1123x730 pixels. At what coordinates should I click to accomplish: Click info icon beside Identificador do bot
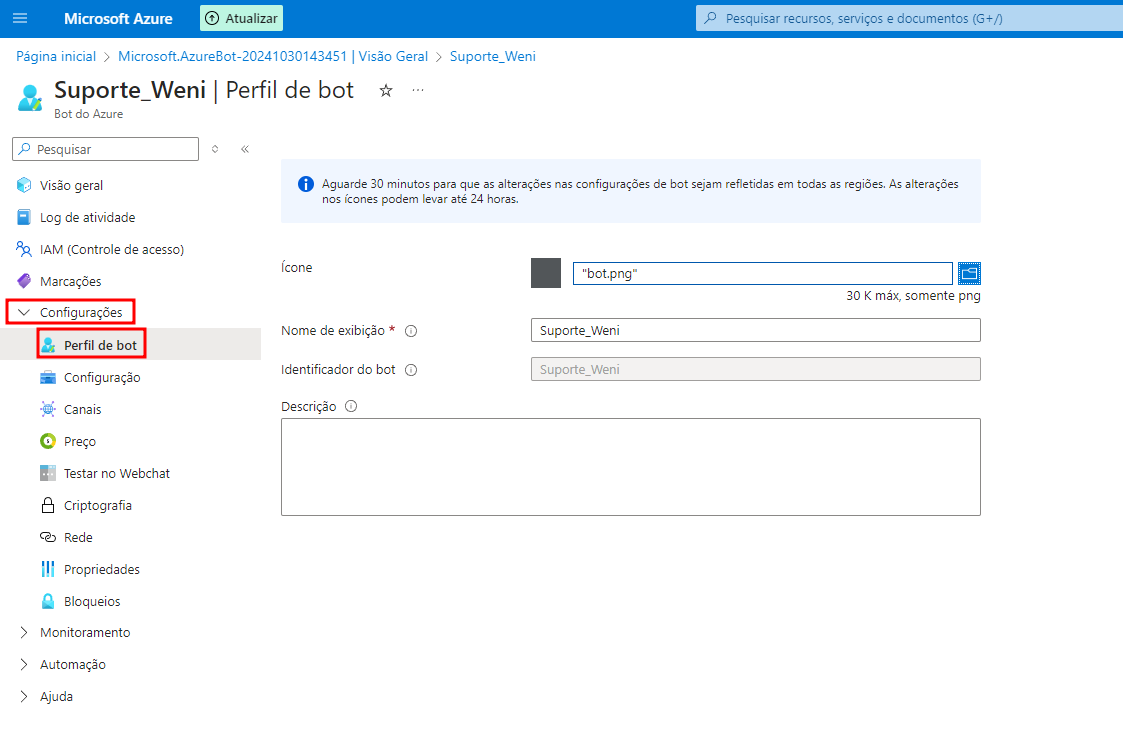[411, 370]
